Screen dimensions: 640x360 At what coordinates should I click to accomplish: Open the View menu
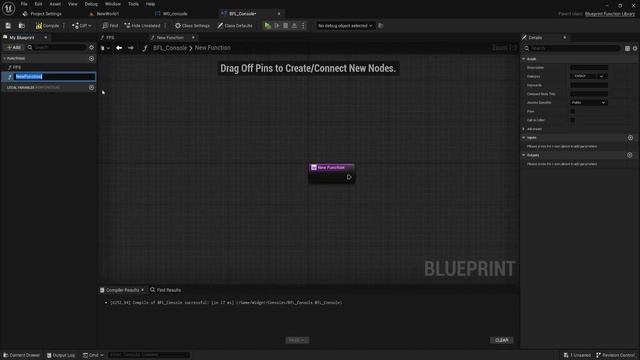click(73, 4)
